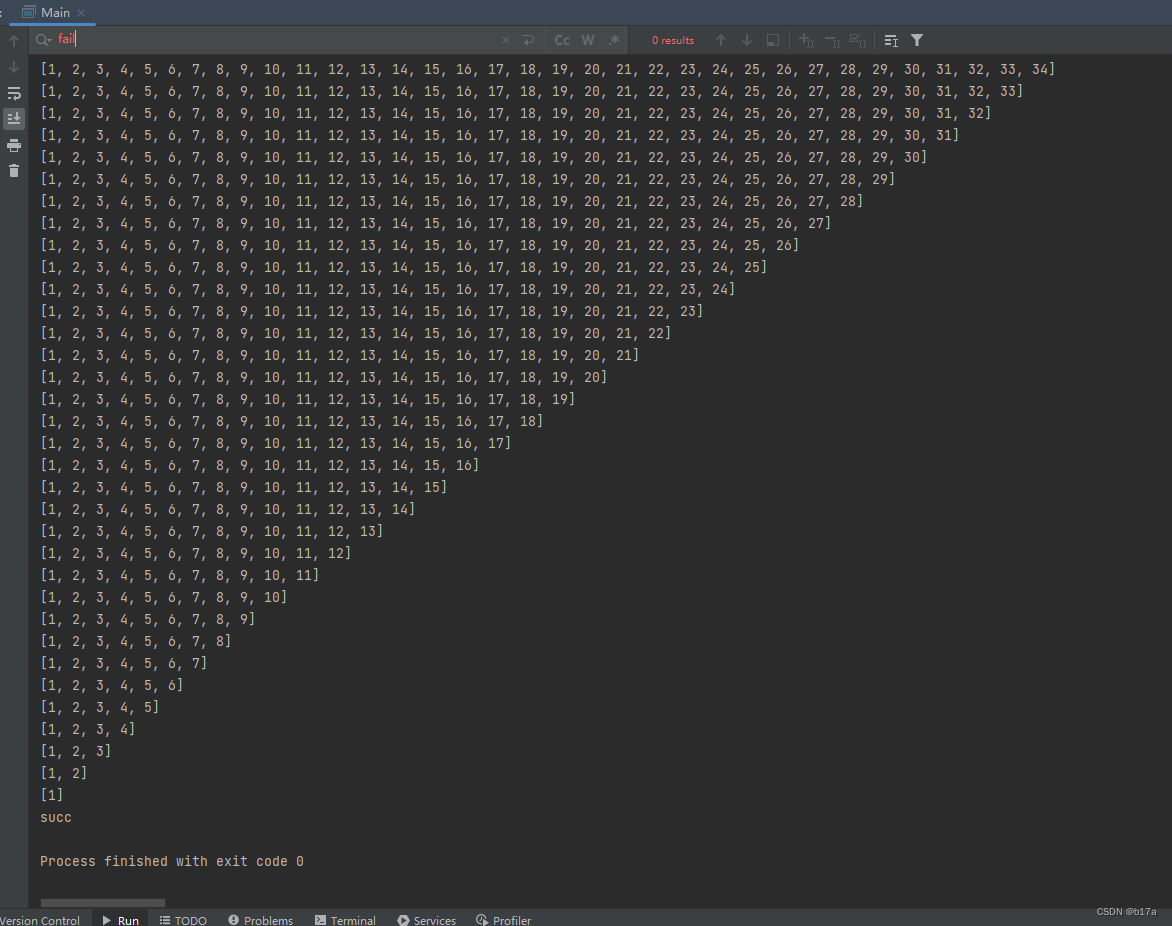Toggle scroll to end of console
1172x926 pixels.
pyautogui.click(x=14, y=119)
